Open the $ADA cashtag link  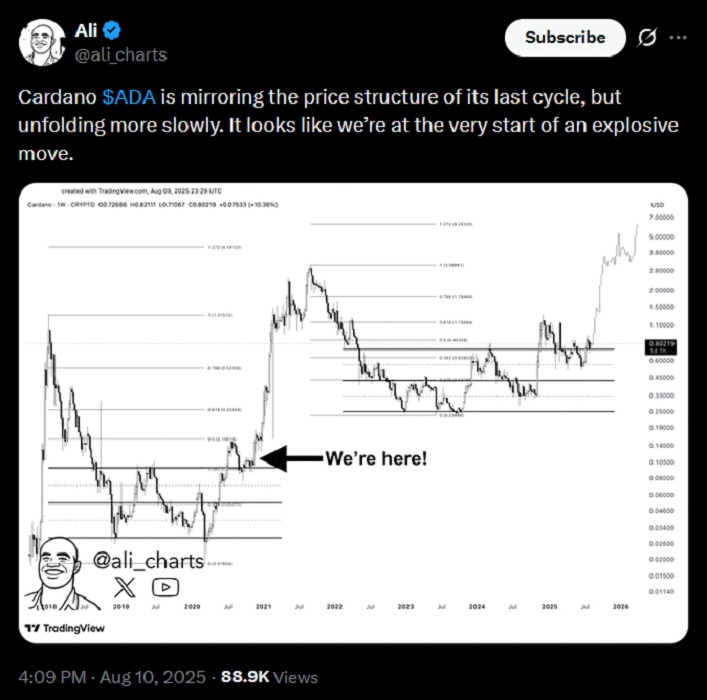129,97
